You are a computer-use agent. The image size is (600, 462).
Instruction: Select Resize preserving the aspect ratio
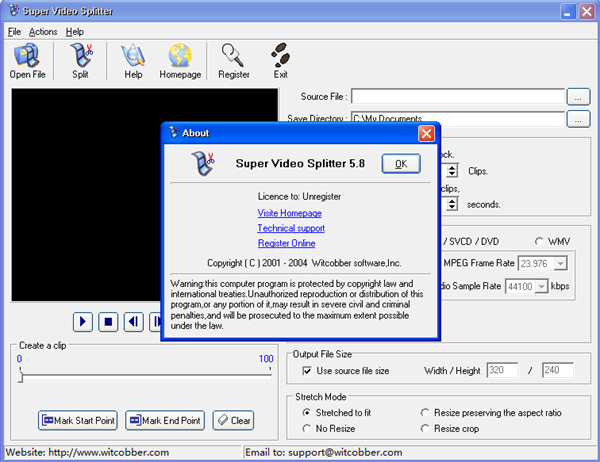coord(426,412)
